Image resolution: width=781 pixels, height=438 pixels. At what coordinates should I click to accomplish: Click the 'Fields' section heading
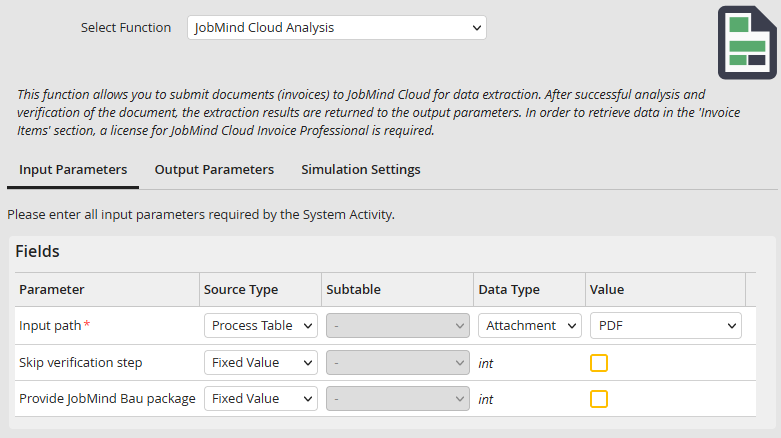coord(37,251)
